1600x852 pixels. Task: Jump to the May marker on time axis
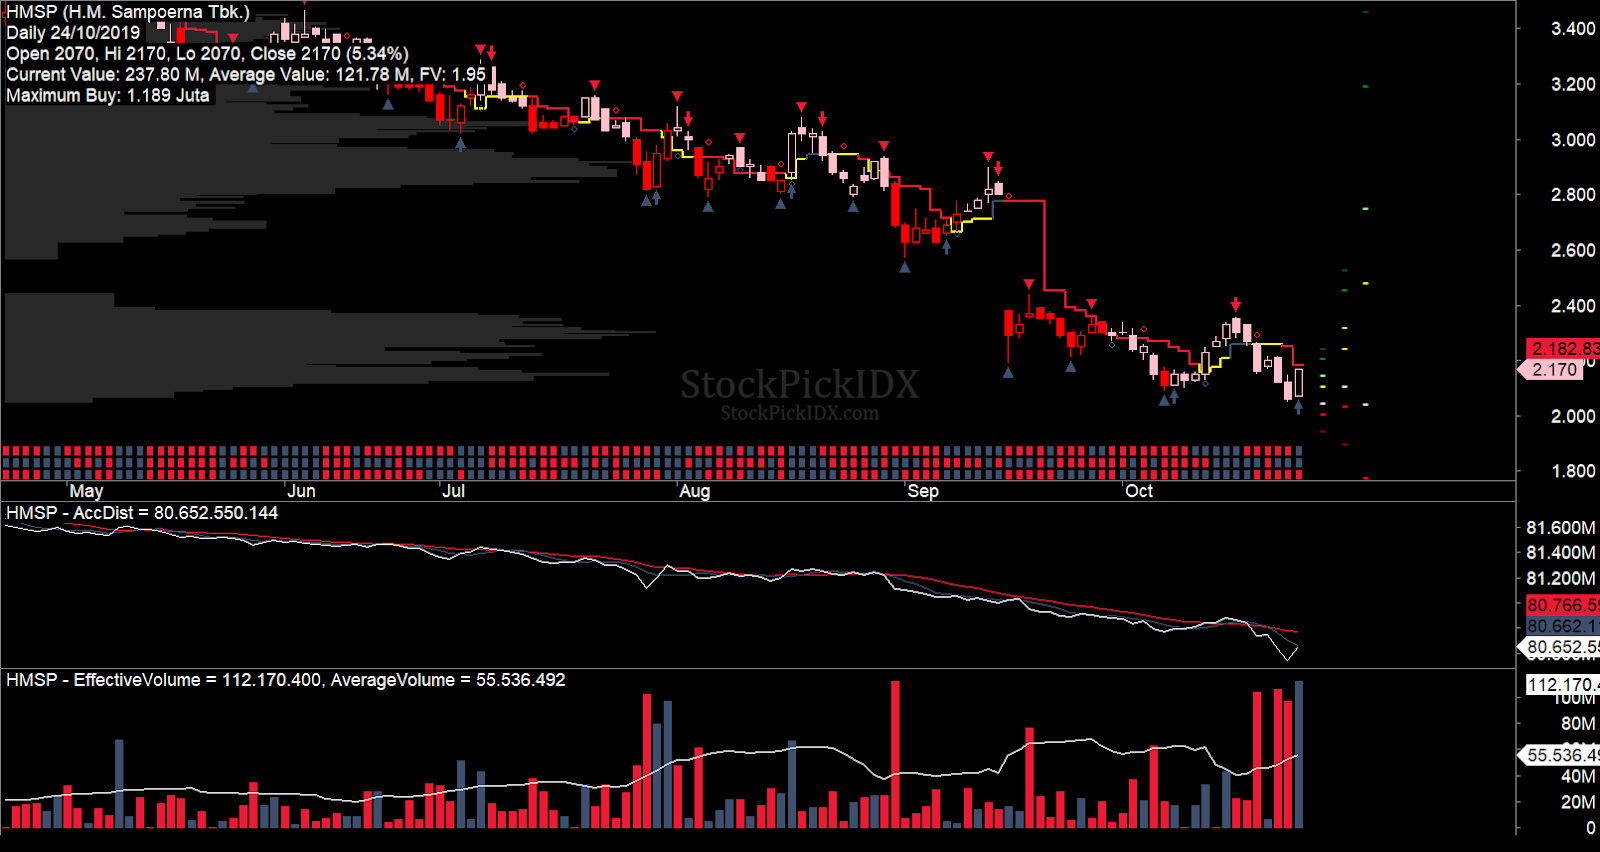tap(86, 491)
